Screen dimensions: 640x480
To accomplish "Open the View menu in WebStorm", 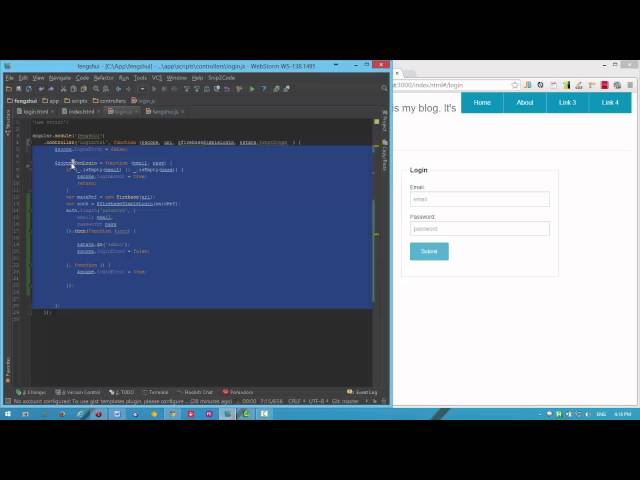I will 38,78.
